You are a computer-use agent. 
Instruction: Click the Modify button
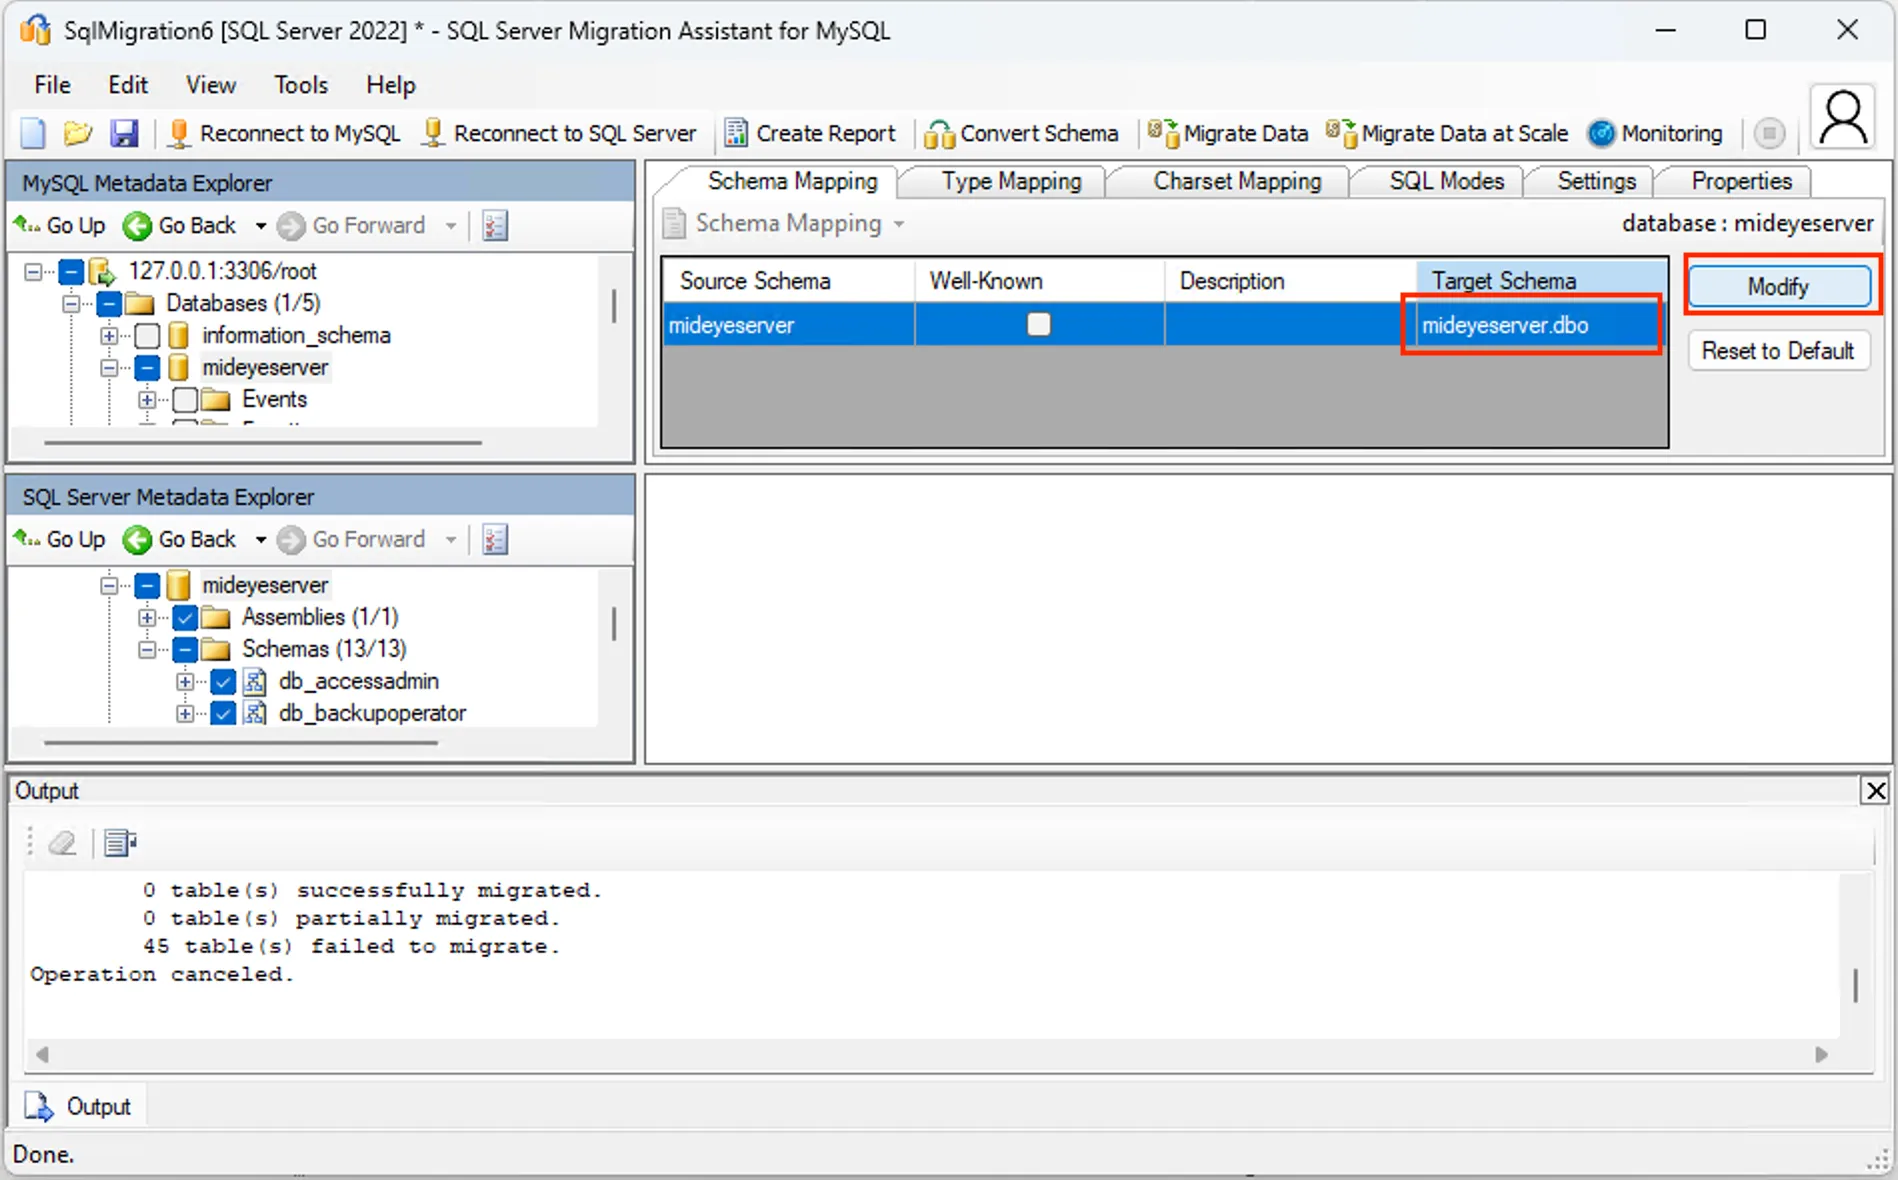tap(1779, 286)
